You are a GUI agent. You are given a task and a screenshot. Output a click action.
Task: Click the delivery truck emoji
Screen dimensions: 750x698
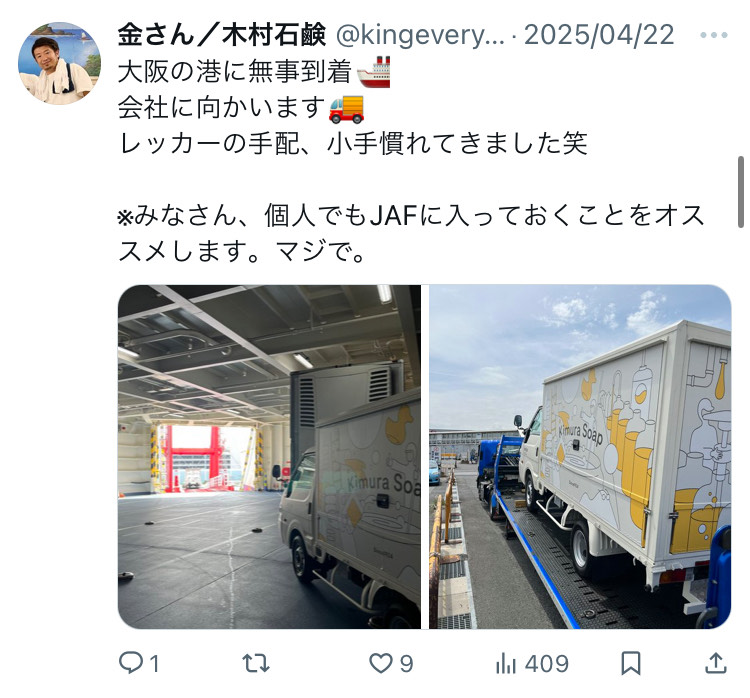tap(347, 108)
